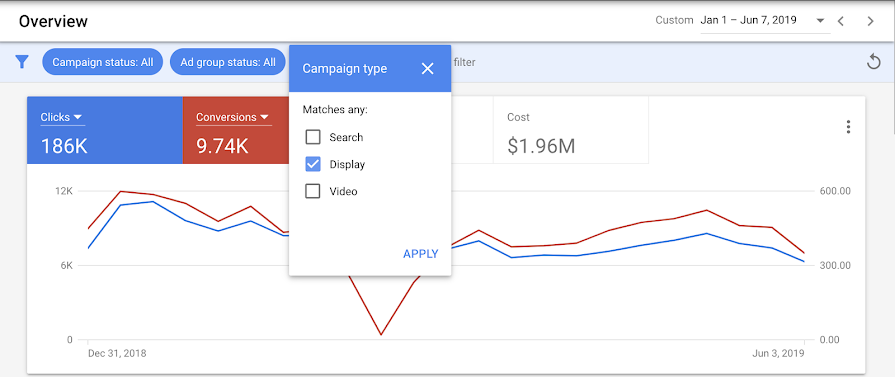Go to previous date range arrow
This screenshot has width=895, height=377.
840,21
